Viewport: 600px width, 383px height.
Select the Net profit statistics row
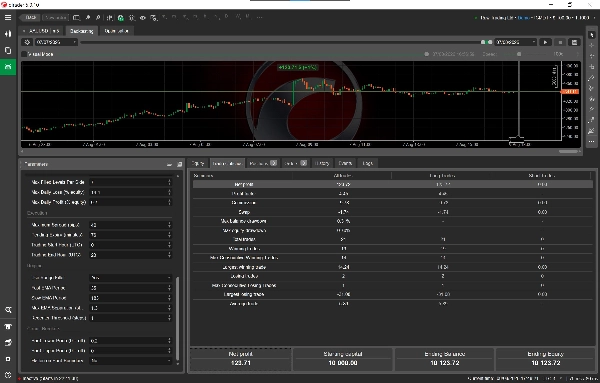point(393,184)
